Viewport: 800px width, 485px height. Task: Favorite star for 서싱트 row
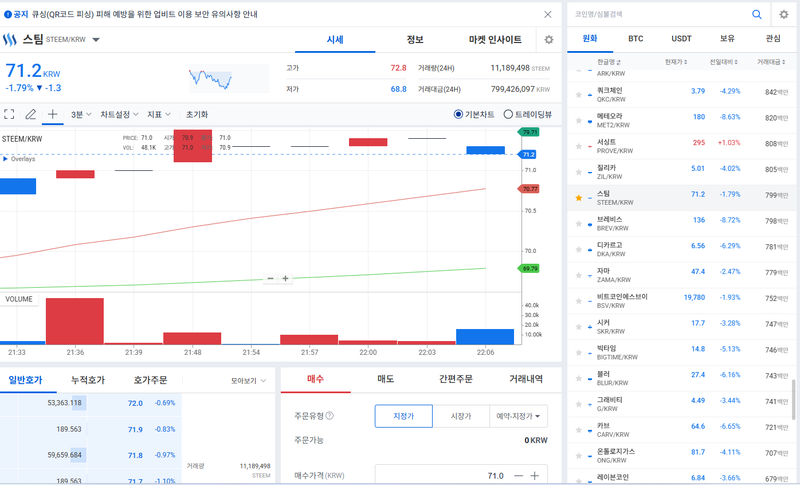[579, 146]
